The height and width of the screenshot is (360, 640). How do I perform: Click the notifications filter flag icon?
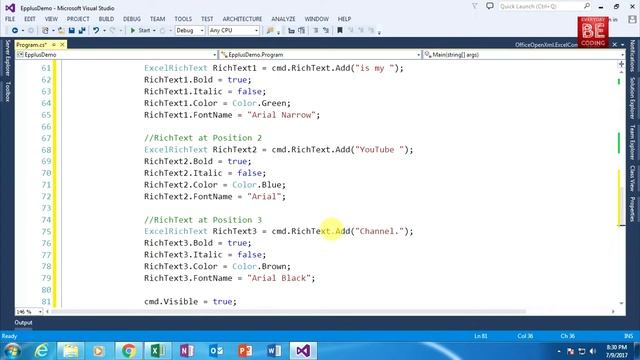click(x=475, y=6)
